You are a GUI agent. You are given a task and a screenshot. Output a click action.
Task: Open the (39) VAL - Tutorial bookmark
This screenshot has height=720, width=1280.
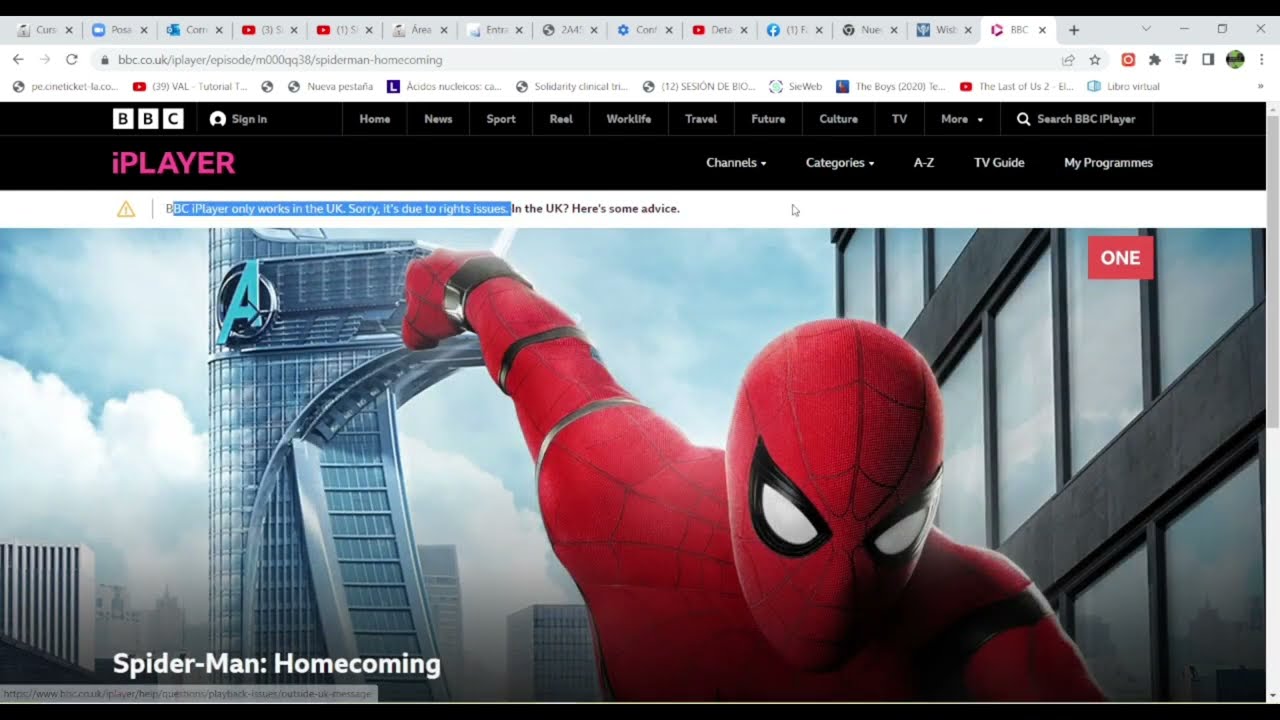click(190, 87)
